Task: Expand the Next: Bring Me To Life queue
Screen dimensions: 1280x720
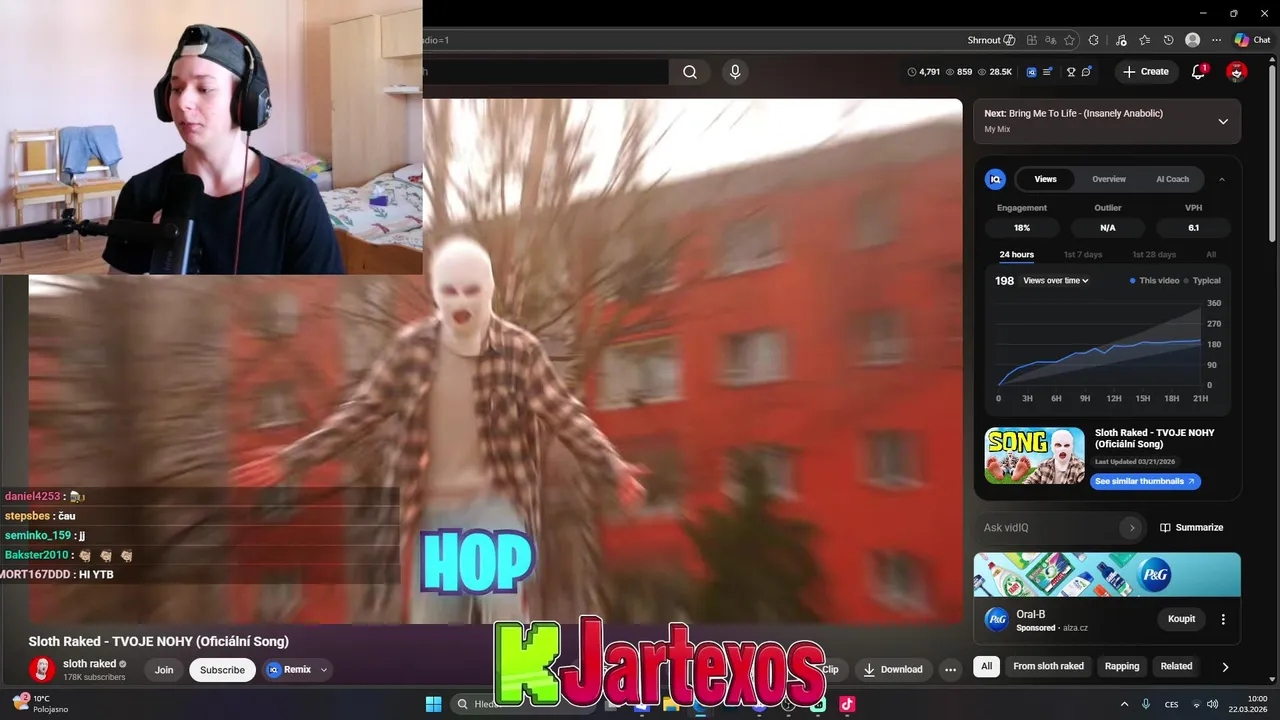Action: tap(1222, 121)
